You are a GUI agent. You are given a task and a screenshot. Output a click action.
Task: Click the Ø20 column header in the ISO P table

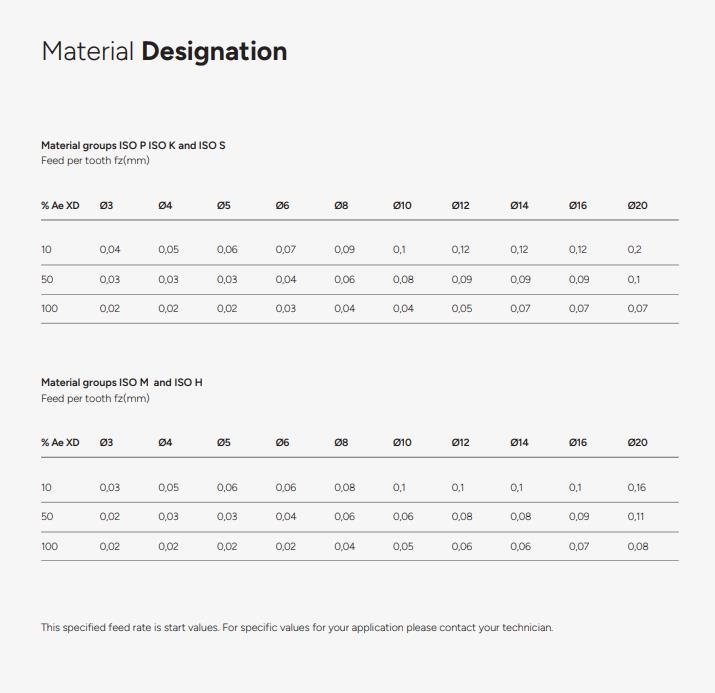[637, 206]
